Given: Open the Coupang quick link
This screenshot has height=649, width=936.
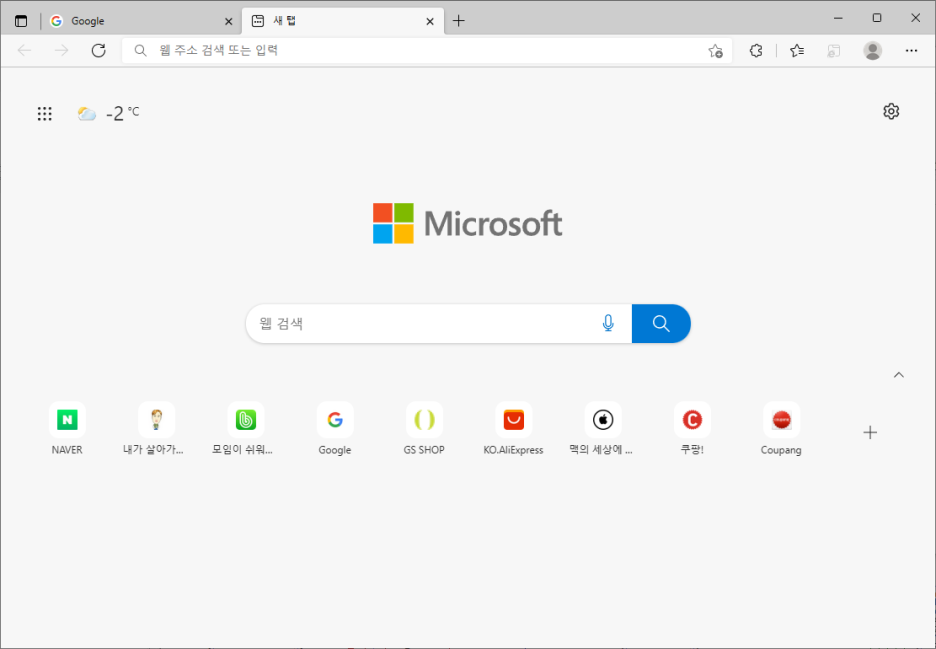Looking at the screenshot, I should pyautogui.click(x=781, y=429).
